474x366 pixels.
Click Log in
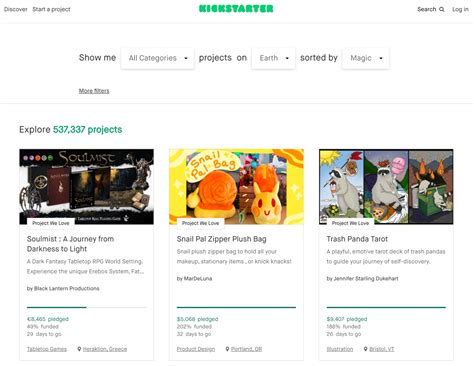(460, 9)
